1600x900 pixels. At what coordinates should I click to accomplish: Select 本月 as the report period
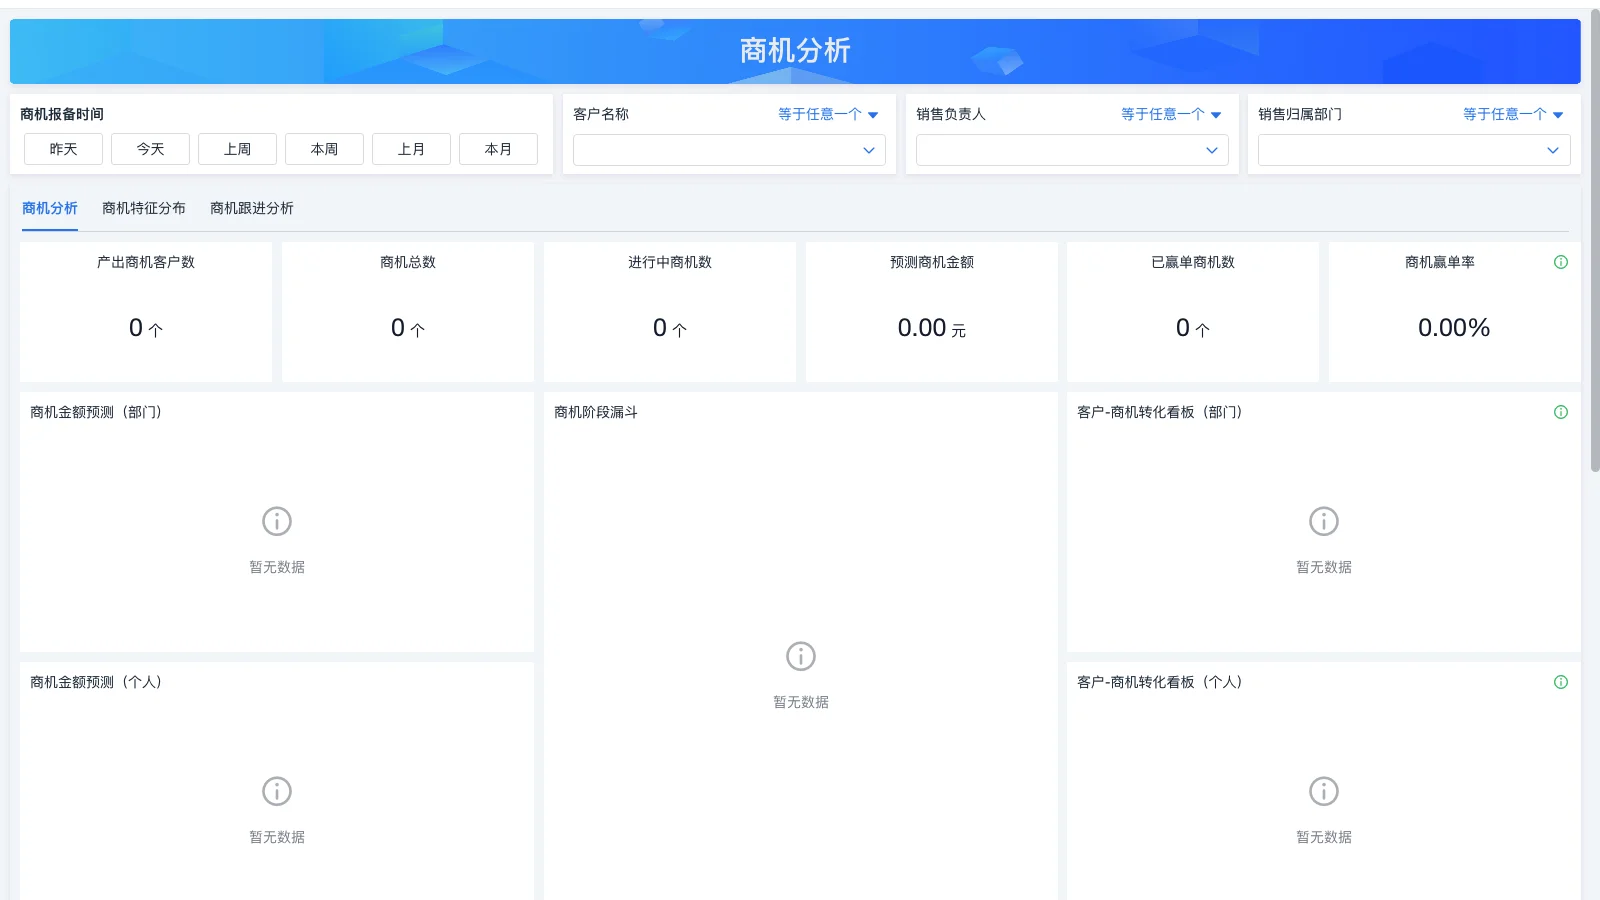pos(498,148)
